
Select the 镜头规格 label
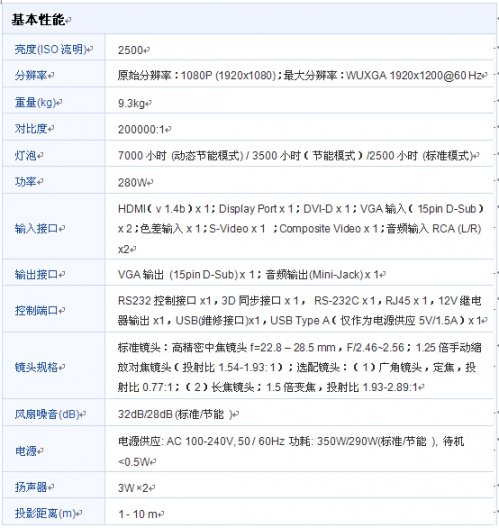tap(36, 367)
